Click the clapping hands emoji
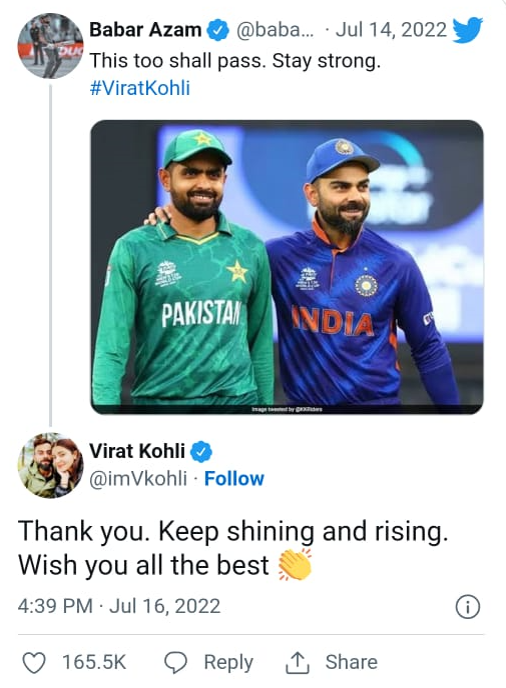This screenshot has height=688, width=506. (295, 565)
